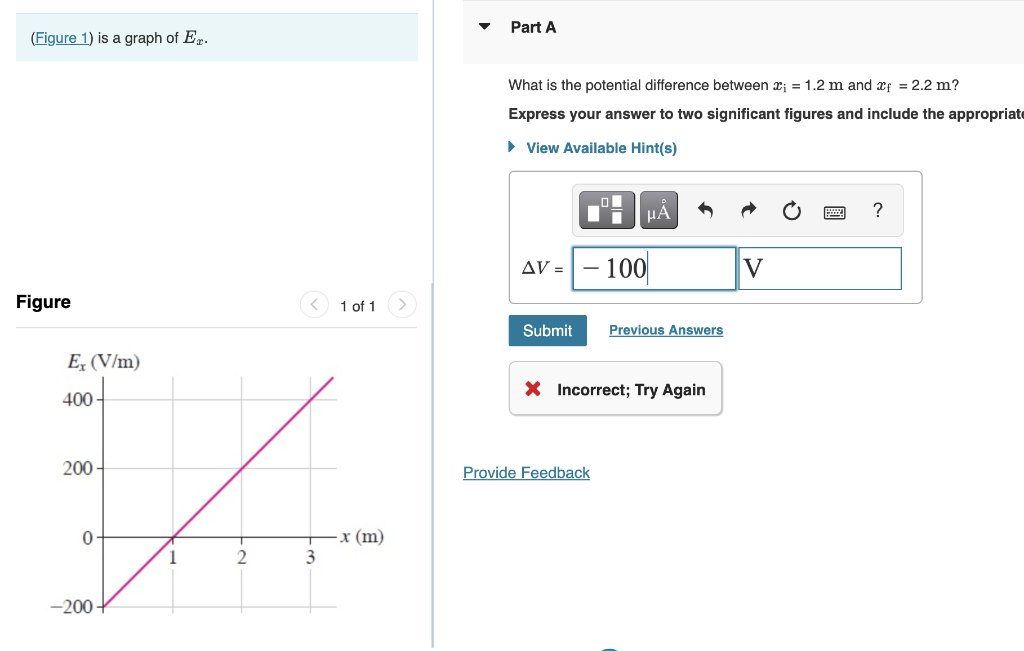Screen dimensions: 1024x651
Task: Open the Figure 1 link
Action: coord(61,37)
